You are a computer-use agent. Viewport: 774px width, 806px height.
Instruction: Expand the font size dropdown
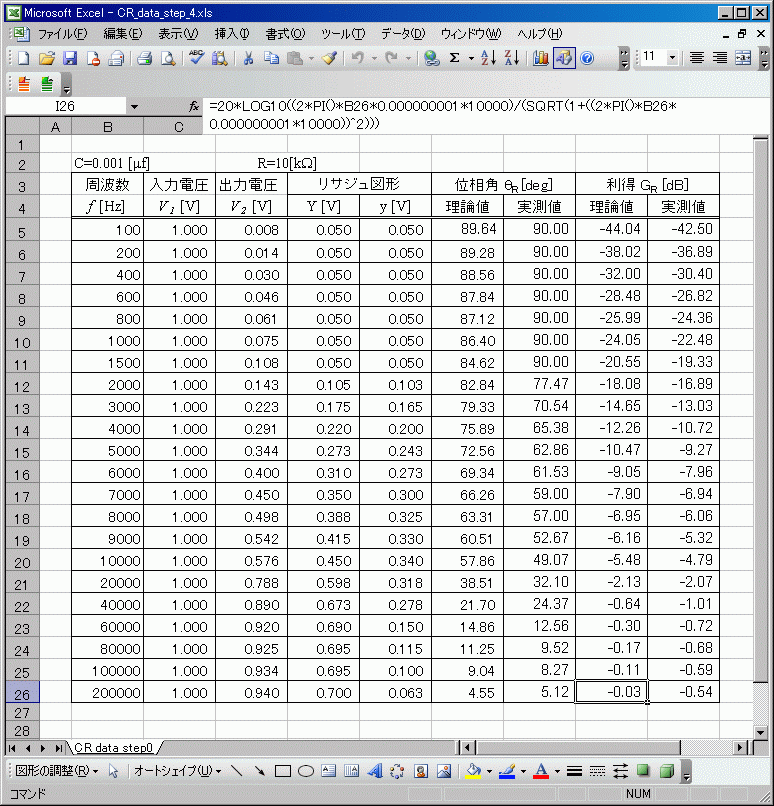point(671,58)
